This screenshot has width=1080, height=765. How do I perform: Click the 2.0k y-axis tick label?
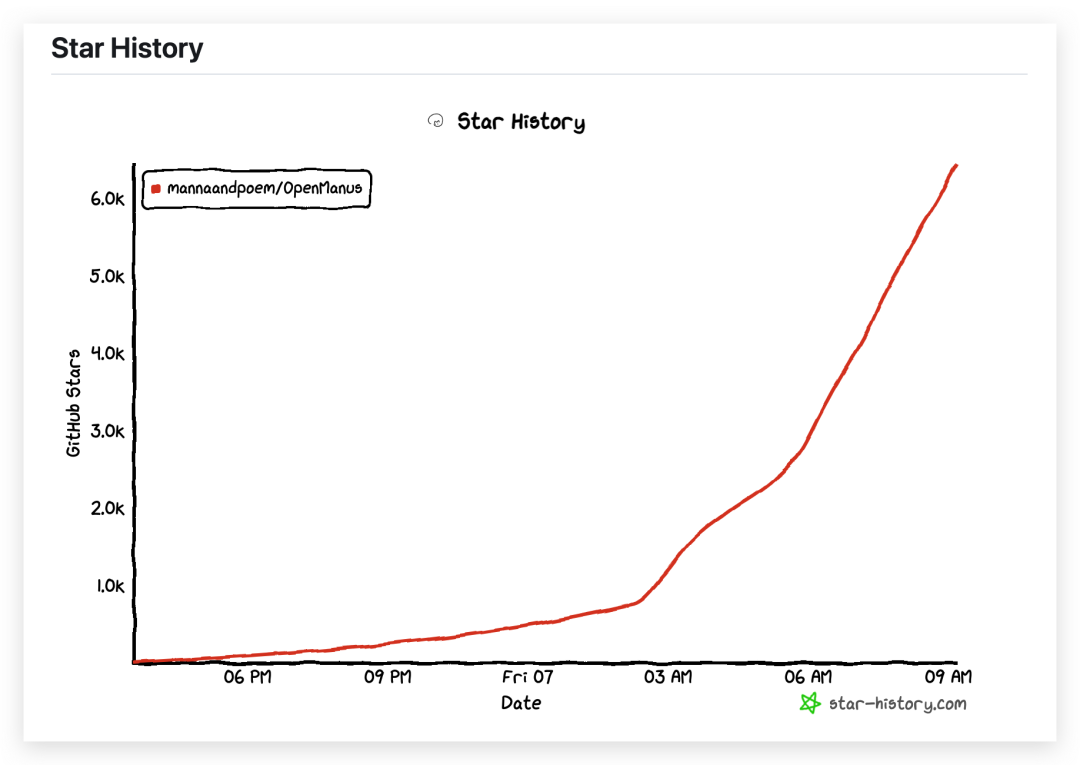coord(107,508)
